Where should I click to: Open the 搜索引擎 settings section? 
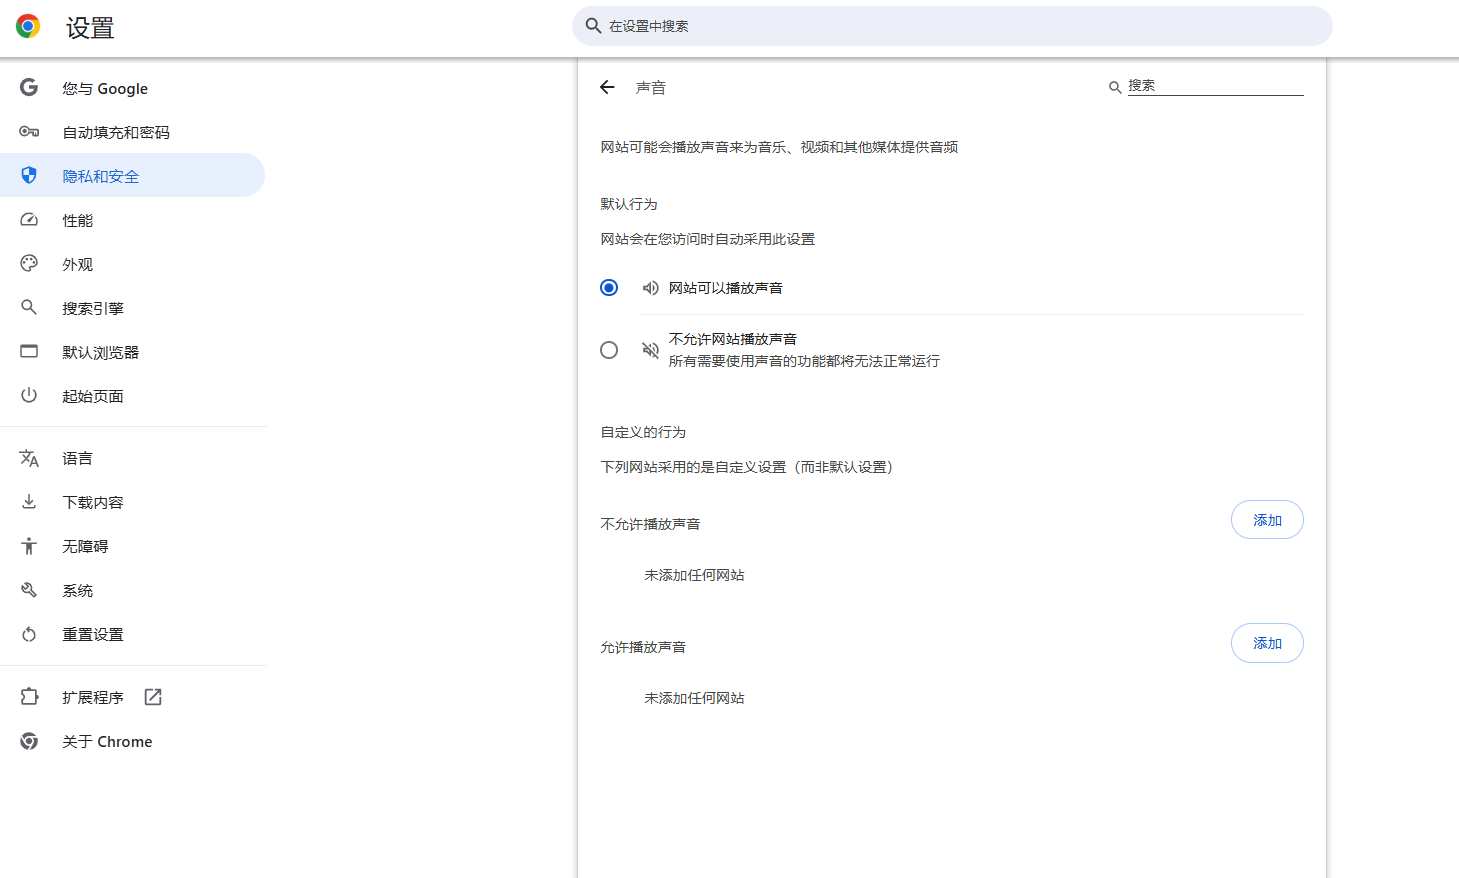[93, 308]
